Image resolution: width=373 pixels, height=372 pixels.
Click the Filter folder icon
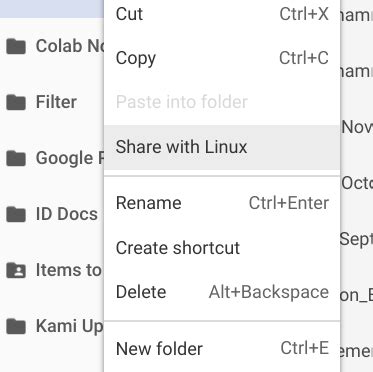[x=16, y=102]
